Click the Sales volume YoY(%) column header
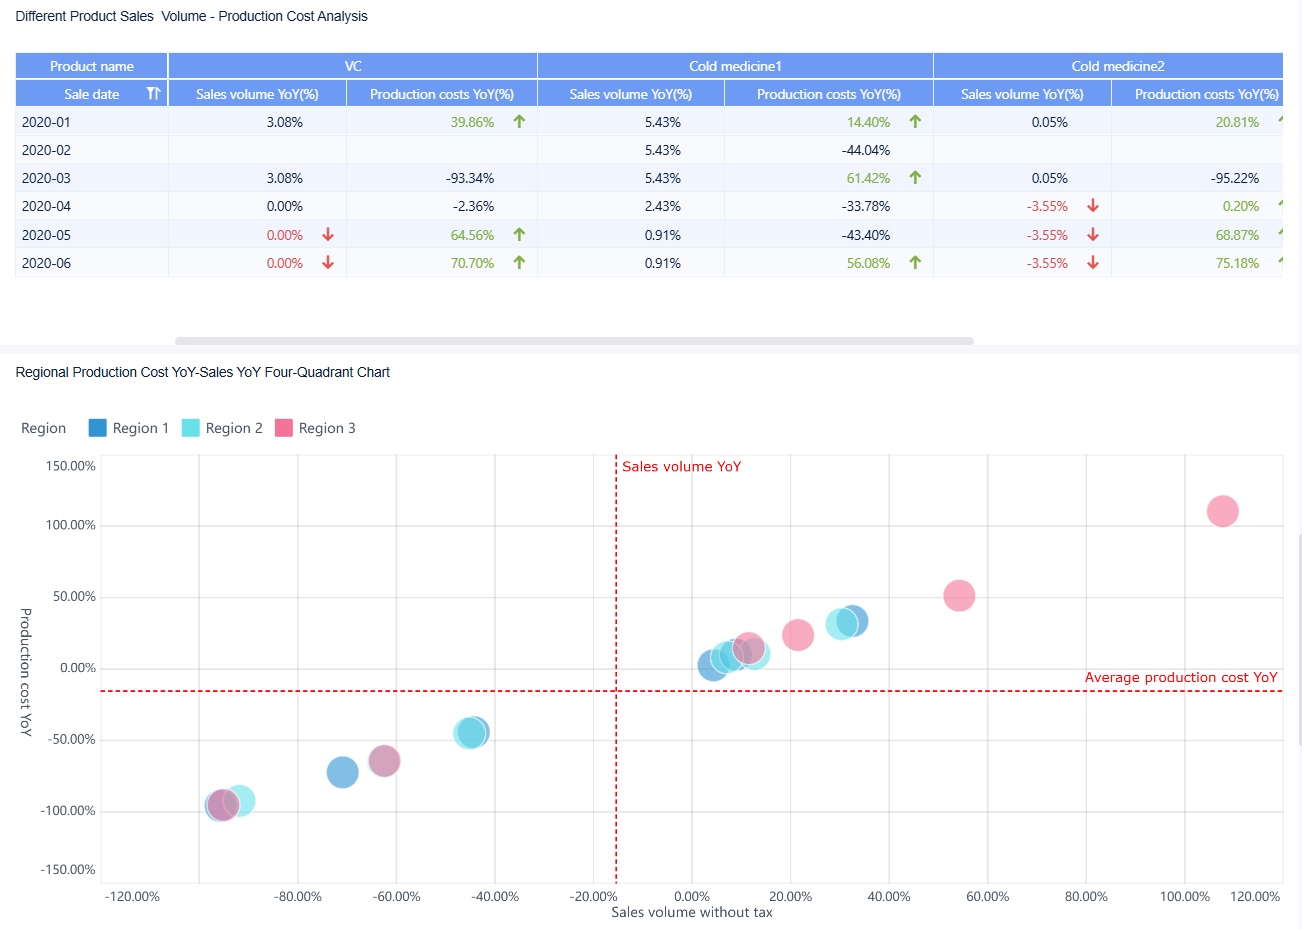1302x929 pixels. pos(257,93)
